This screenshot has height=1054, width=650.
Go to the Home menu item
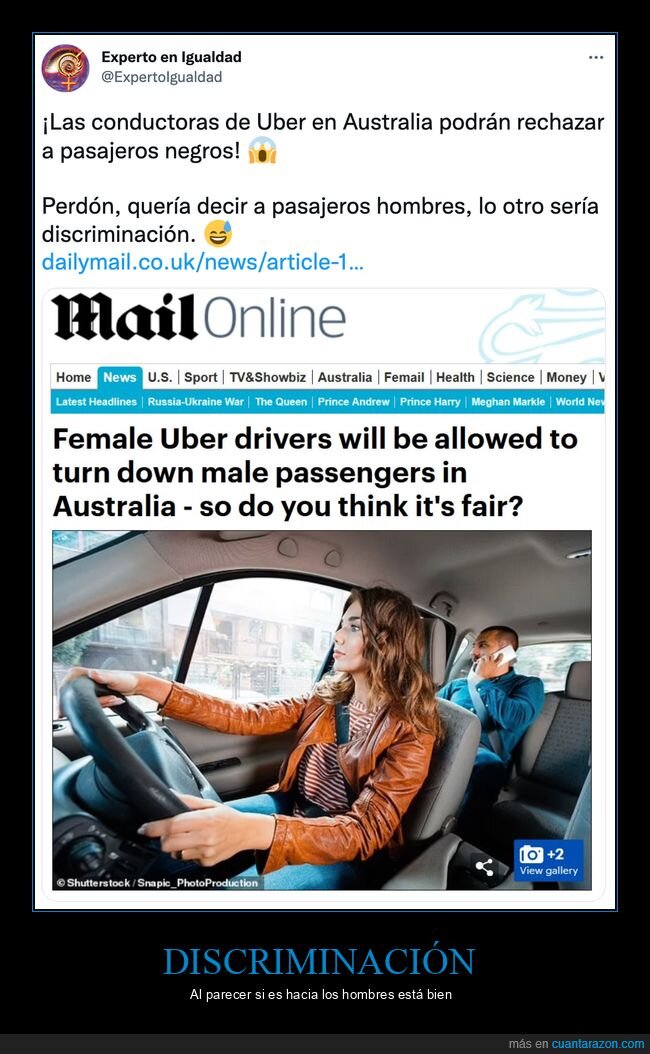pos(73,377)
